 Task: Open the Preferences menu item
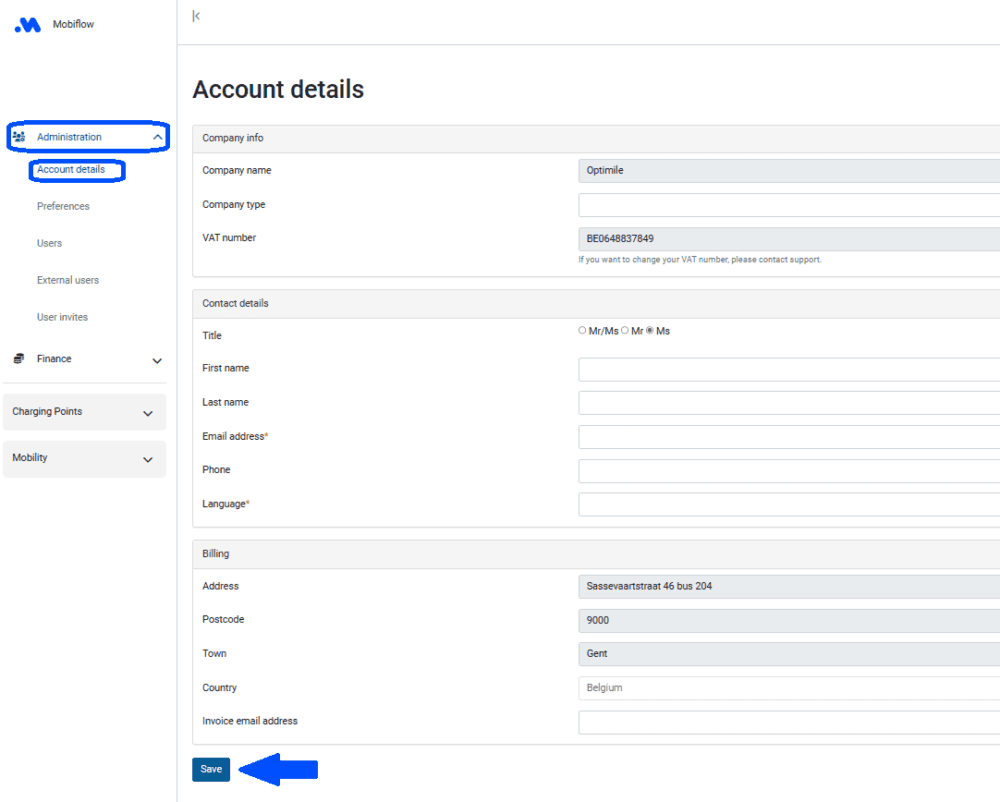[x=63, y=206]
